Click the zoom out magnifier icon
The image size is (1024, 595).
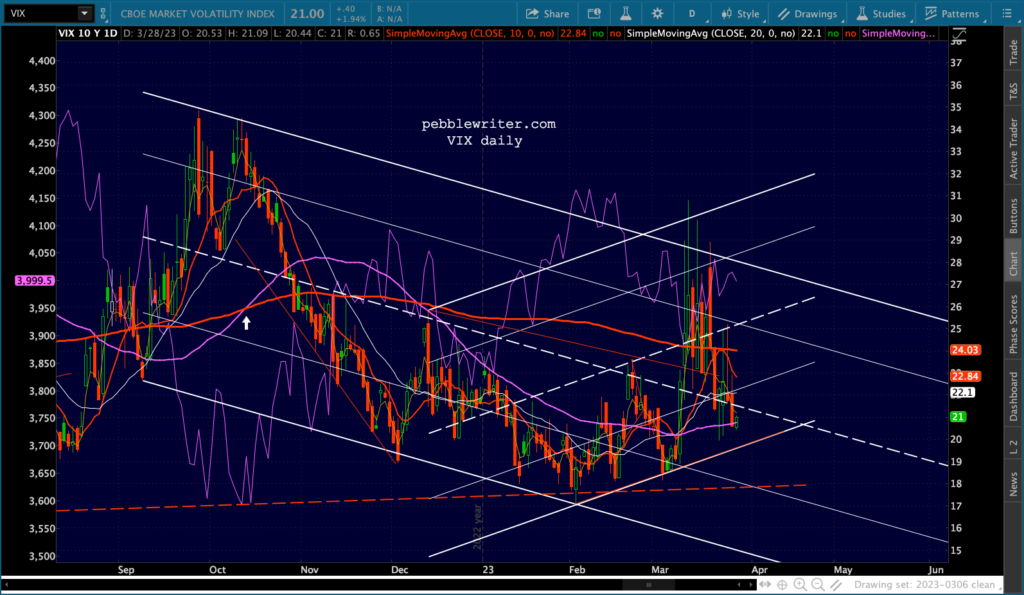[x=818, y=585]
